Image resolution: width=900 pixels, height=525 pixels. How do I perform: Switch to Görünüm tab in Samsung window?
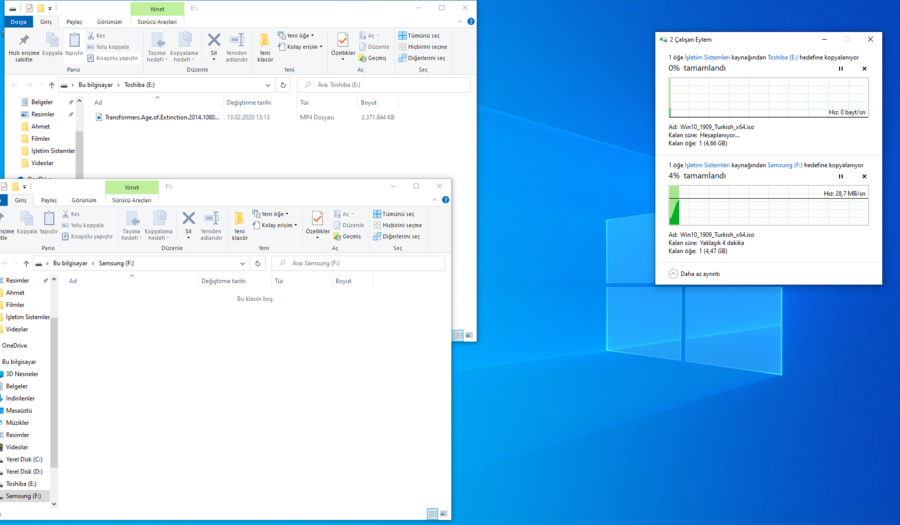tap(84, 200)
